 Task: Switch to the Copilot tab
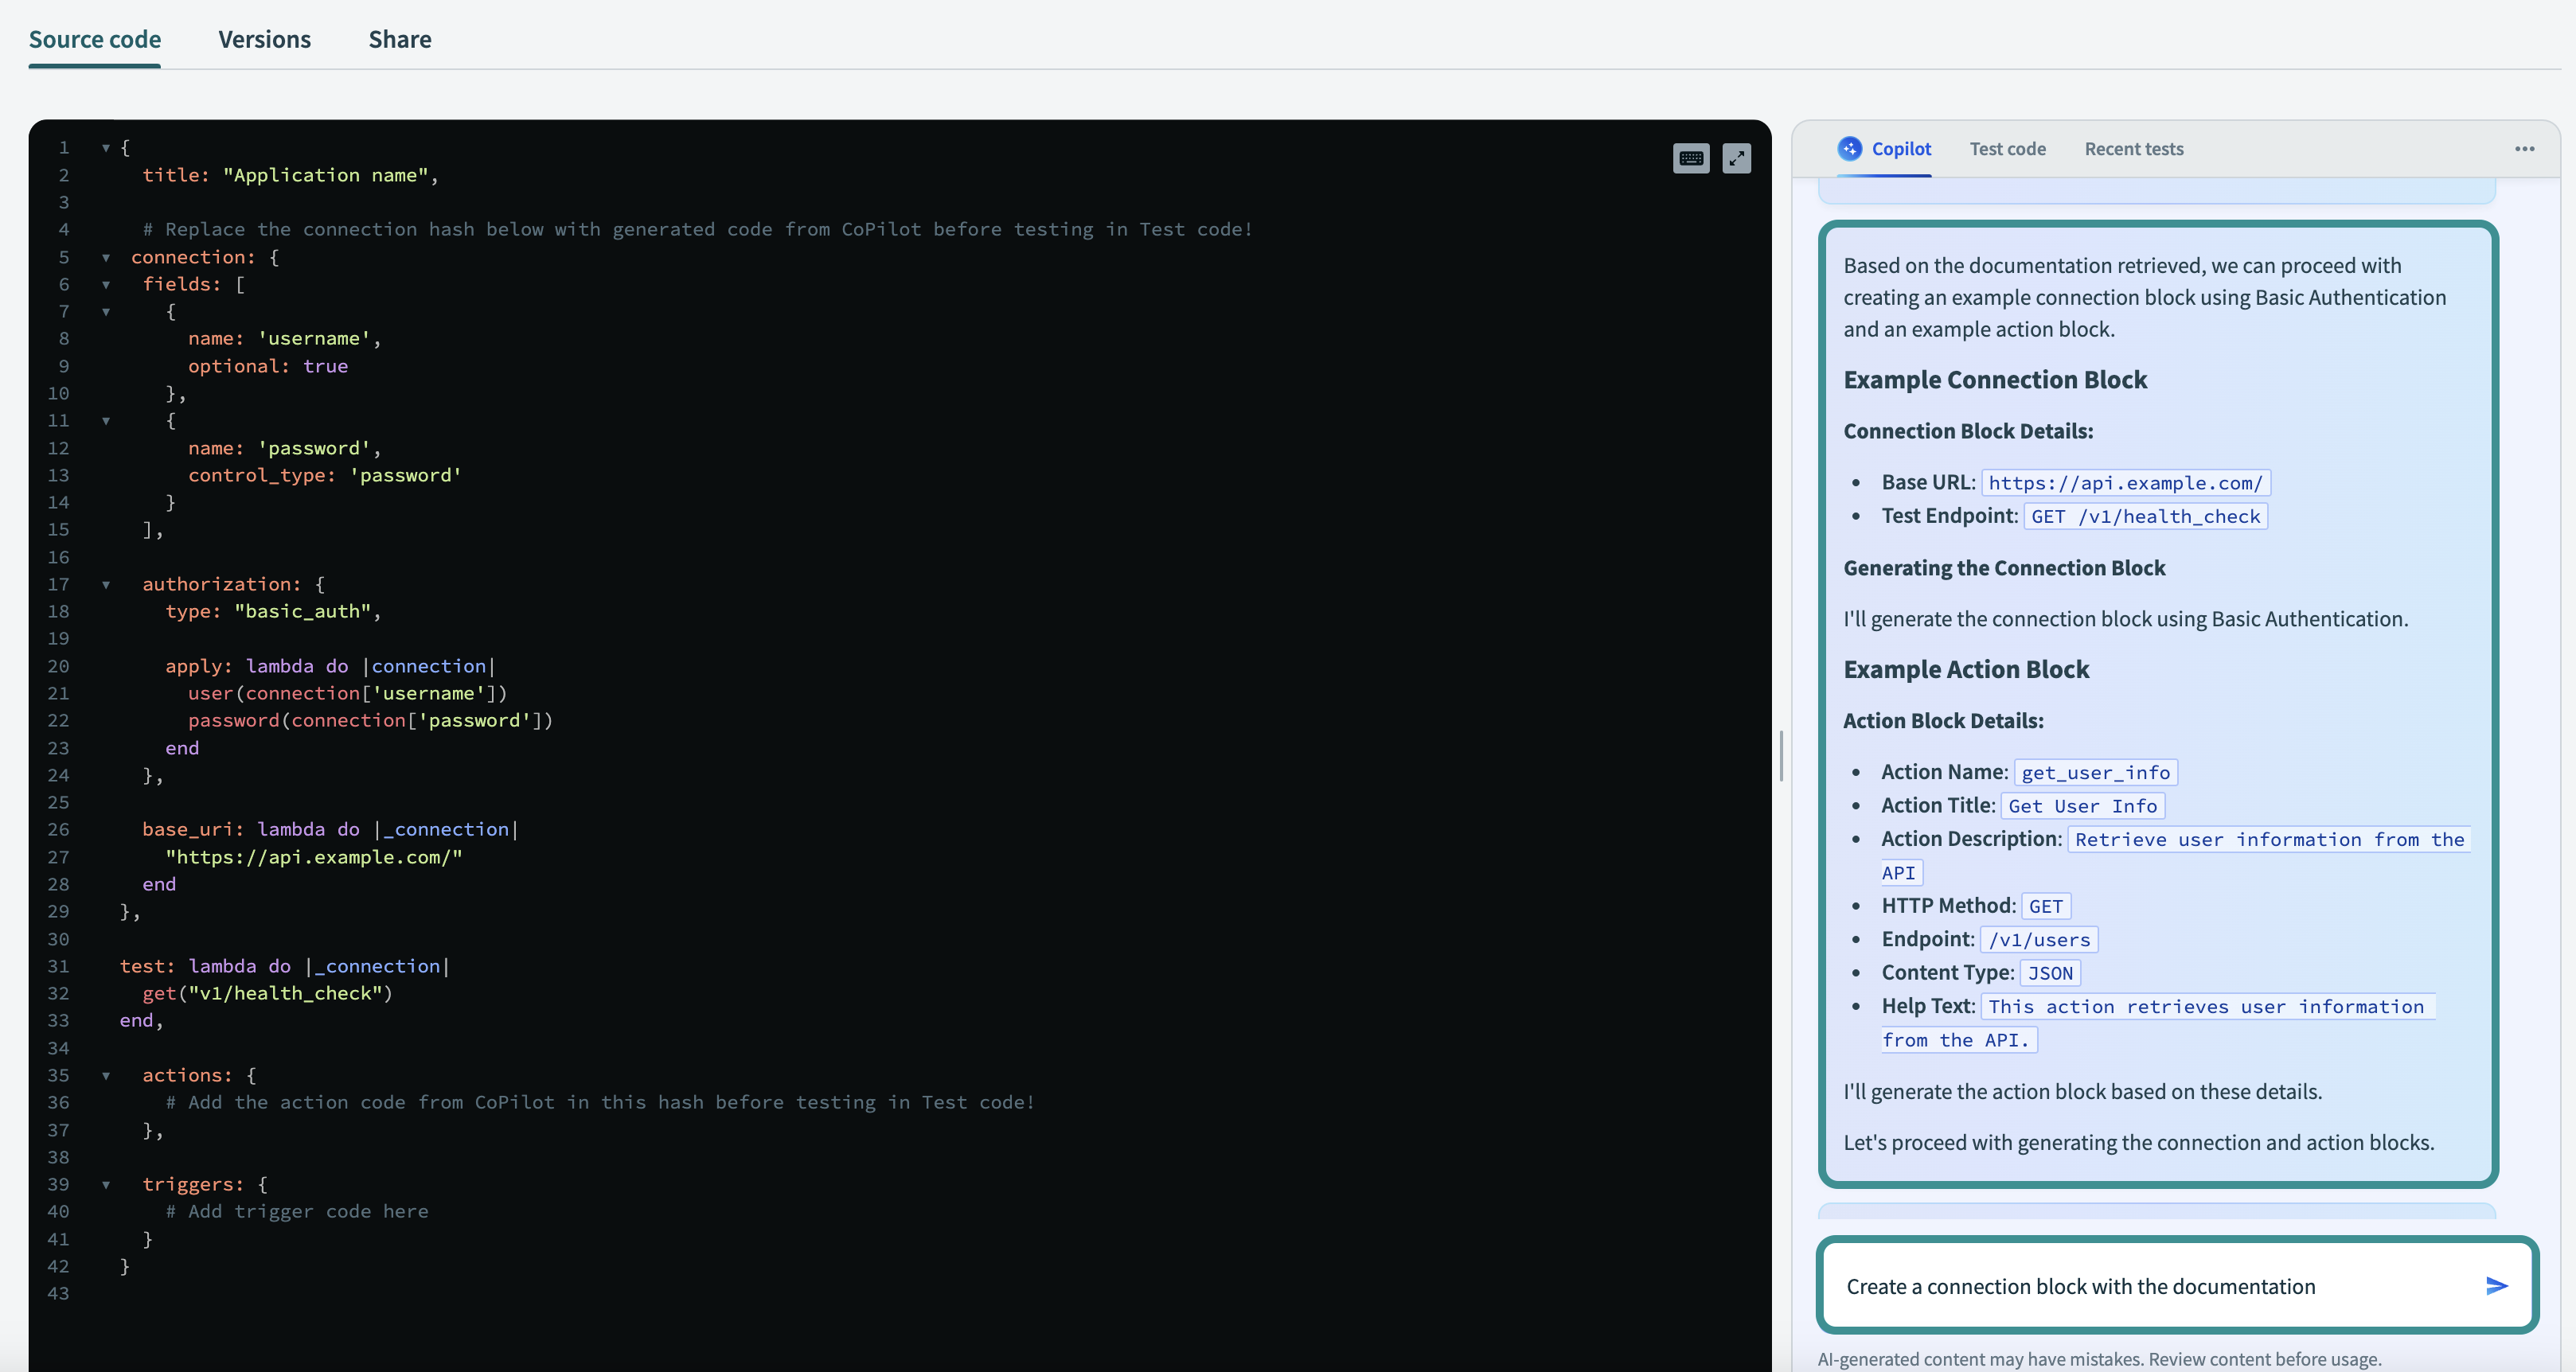1900,148
